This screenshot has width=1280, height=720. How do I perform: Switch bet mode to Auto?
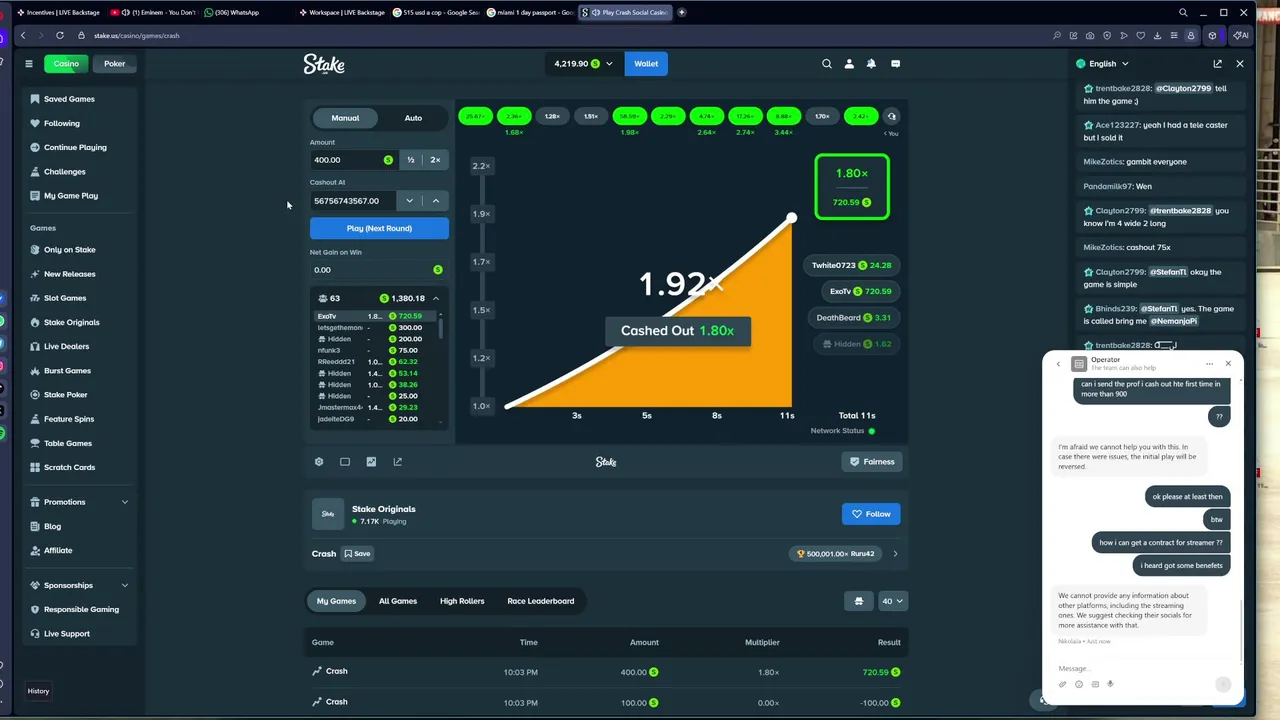click(x=413, y=118)
